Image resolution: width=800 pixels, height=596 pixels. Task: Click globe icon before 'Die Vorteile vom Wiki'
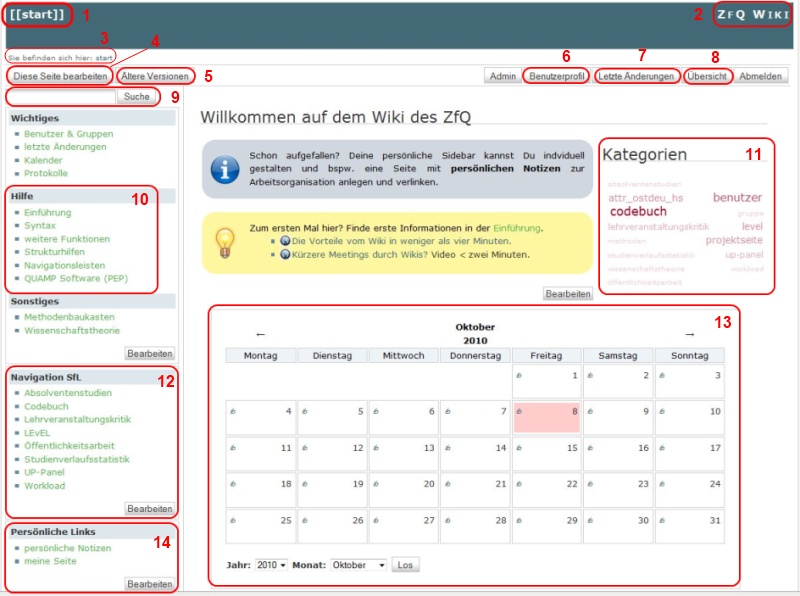point(285,241)
